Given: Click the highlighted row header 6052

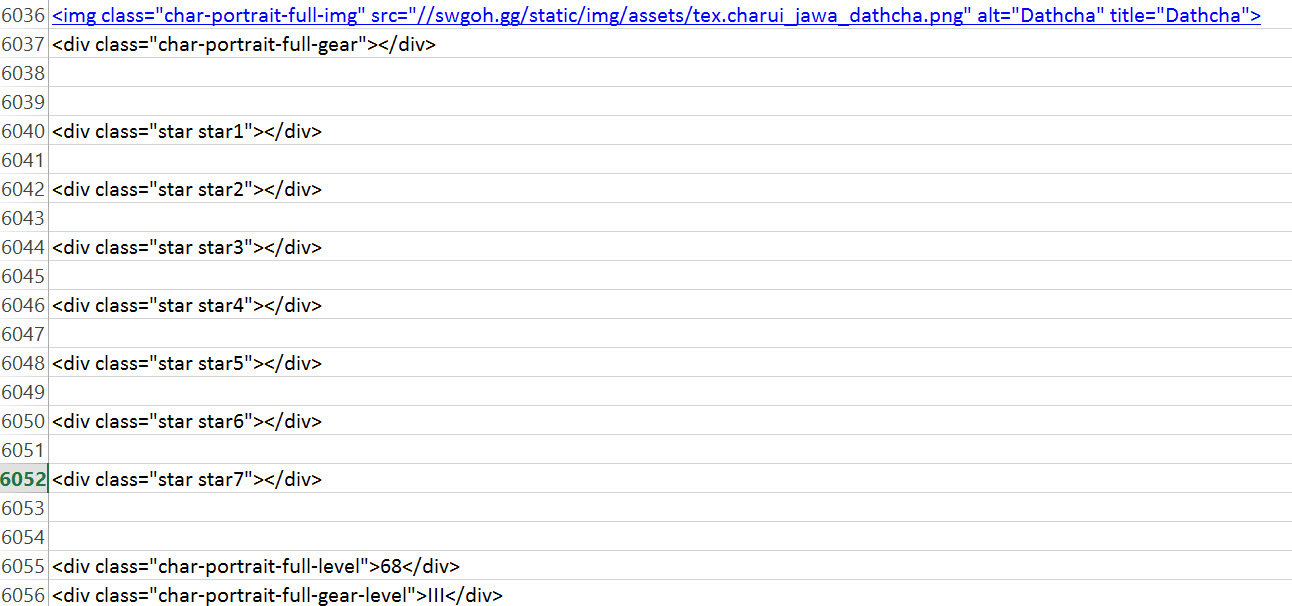Looking at the screenshot, I should click(x=24, y=480).
